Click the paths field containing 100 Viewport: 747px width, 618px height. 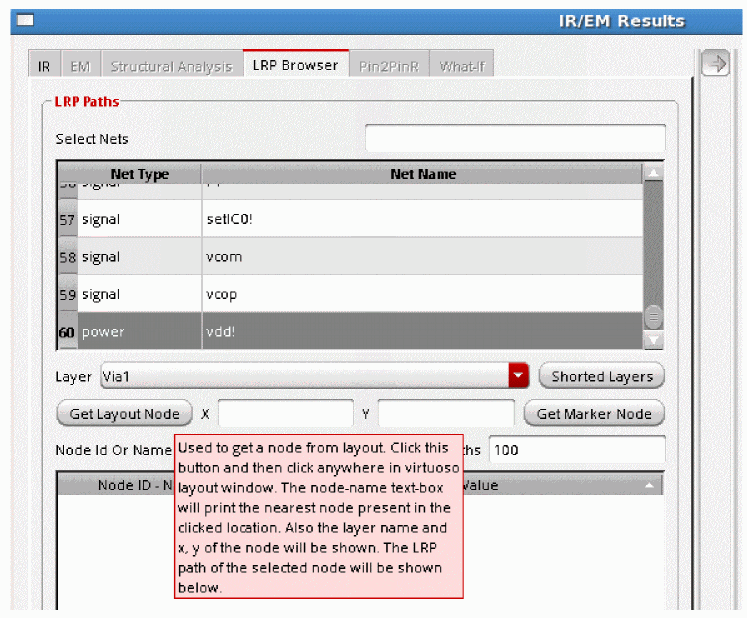pyautogui.click(x=577, y=449)
